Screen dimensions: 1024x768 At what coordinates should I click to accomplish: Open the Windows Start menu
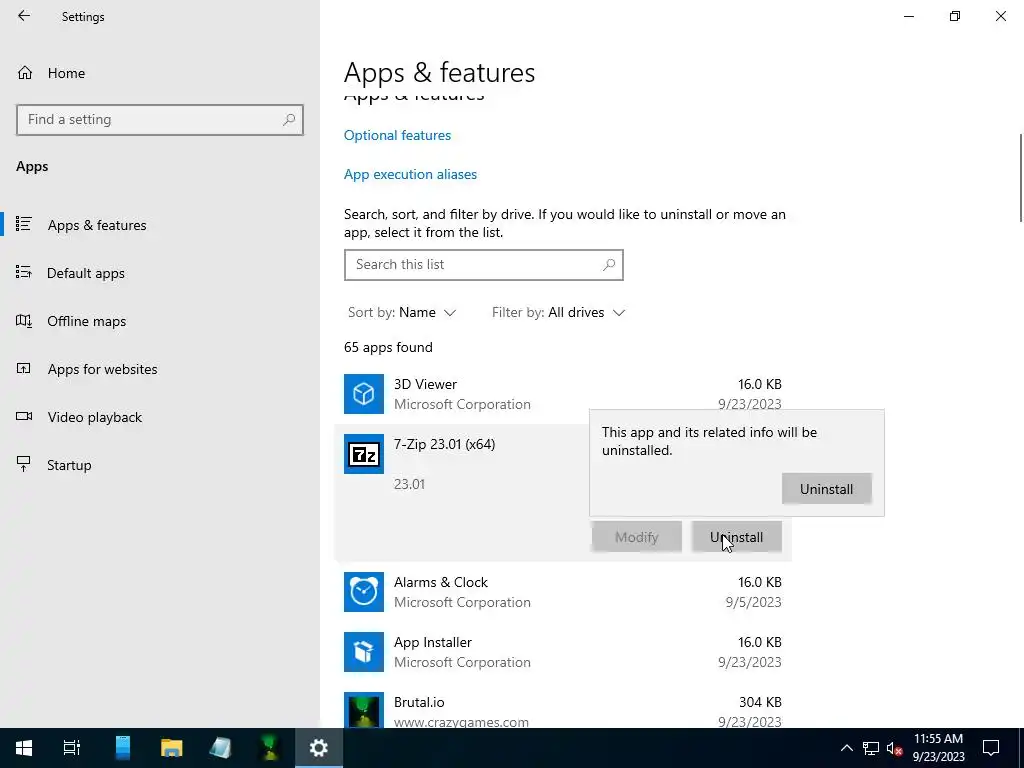pyautogui.click(x=24, y=748)
